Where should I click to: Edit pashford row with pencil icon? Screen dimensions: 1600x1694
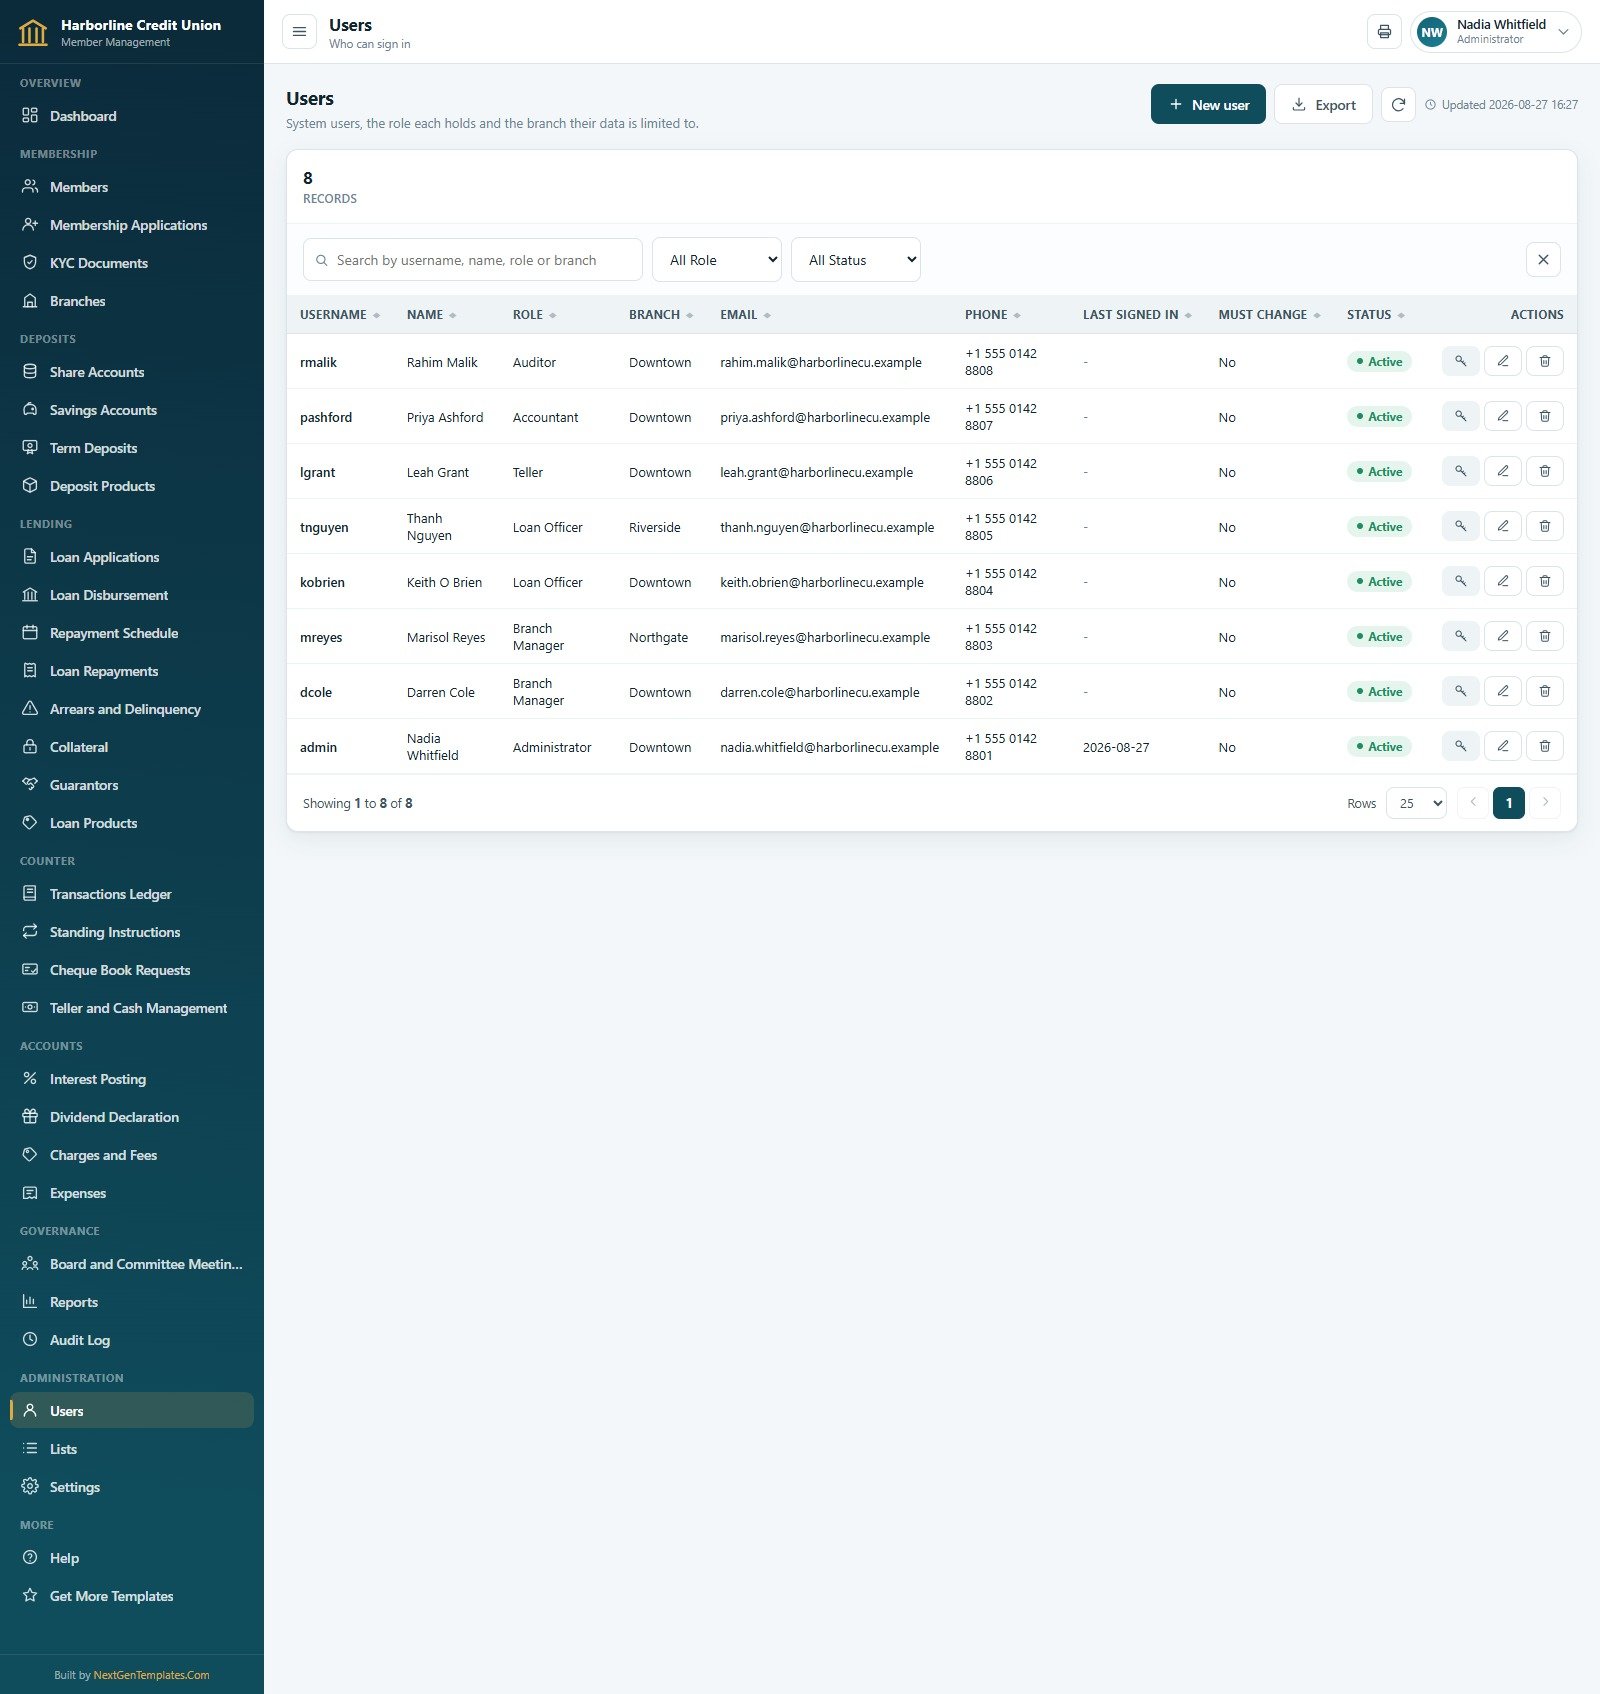point(1502,416)
